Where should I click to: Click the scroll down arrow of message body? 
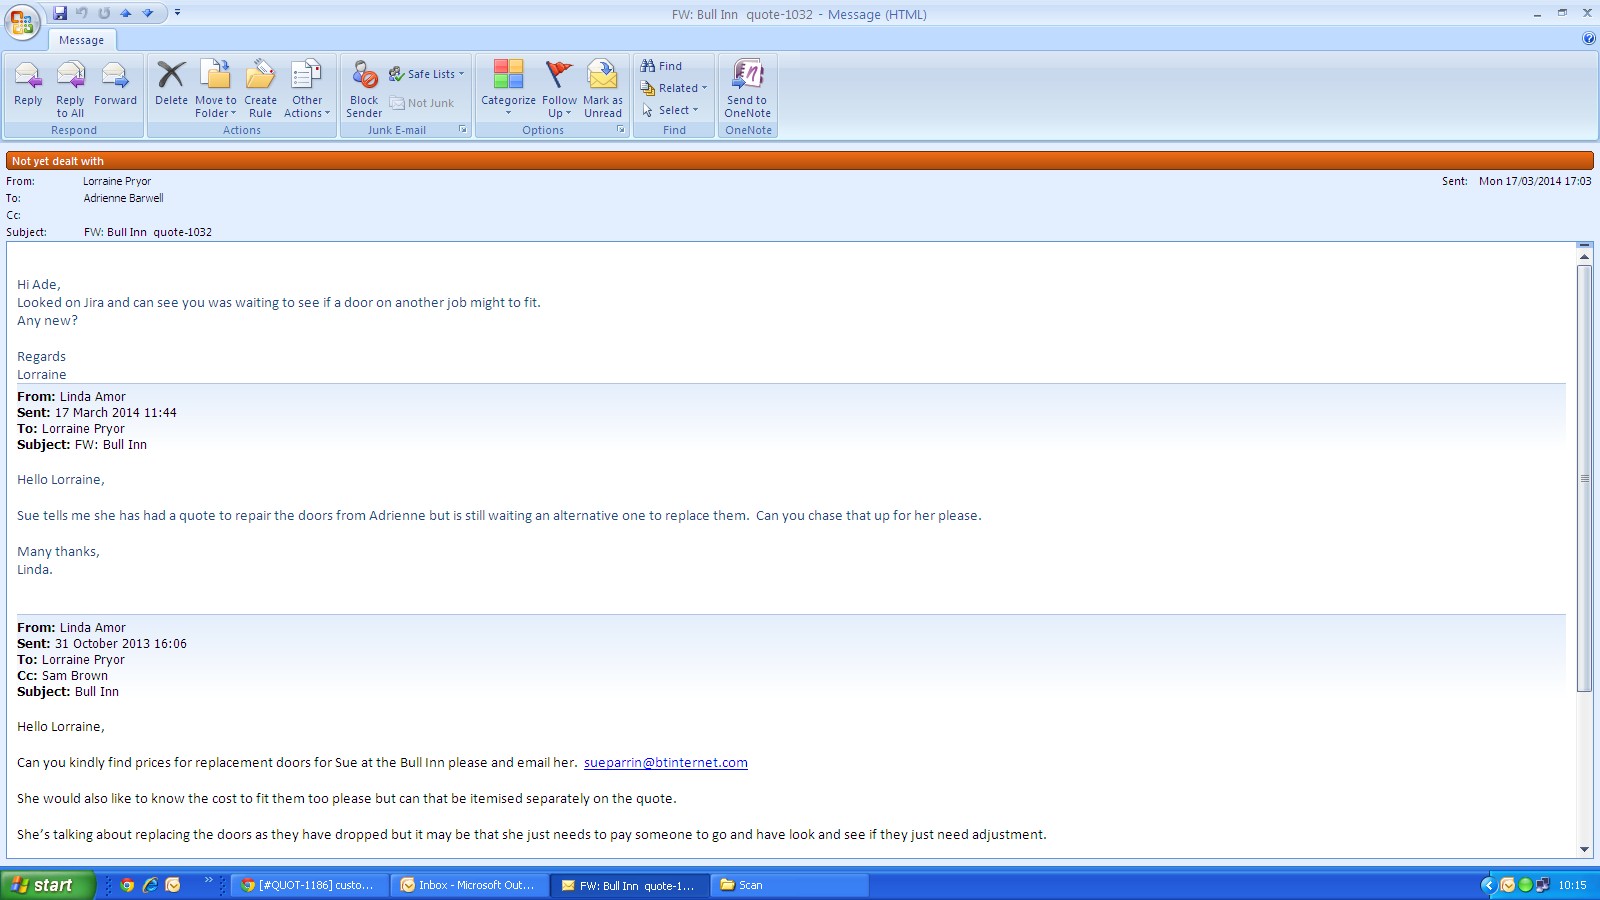tap(1584, 849)
